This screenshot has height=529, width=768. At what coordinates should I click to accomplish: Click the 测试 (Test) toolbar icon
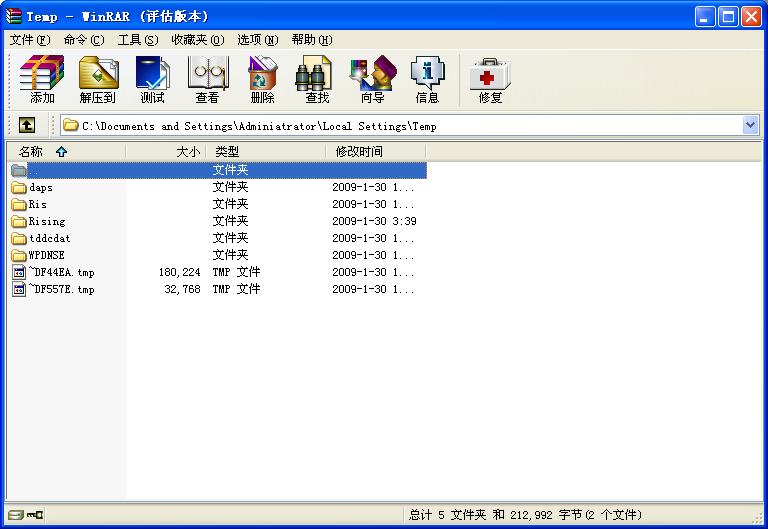[x=152, y=73]
